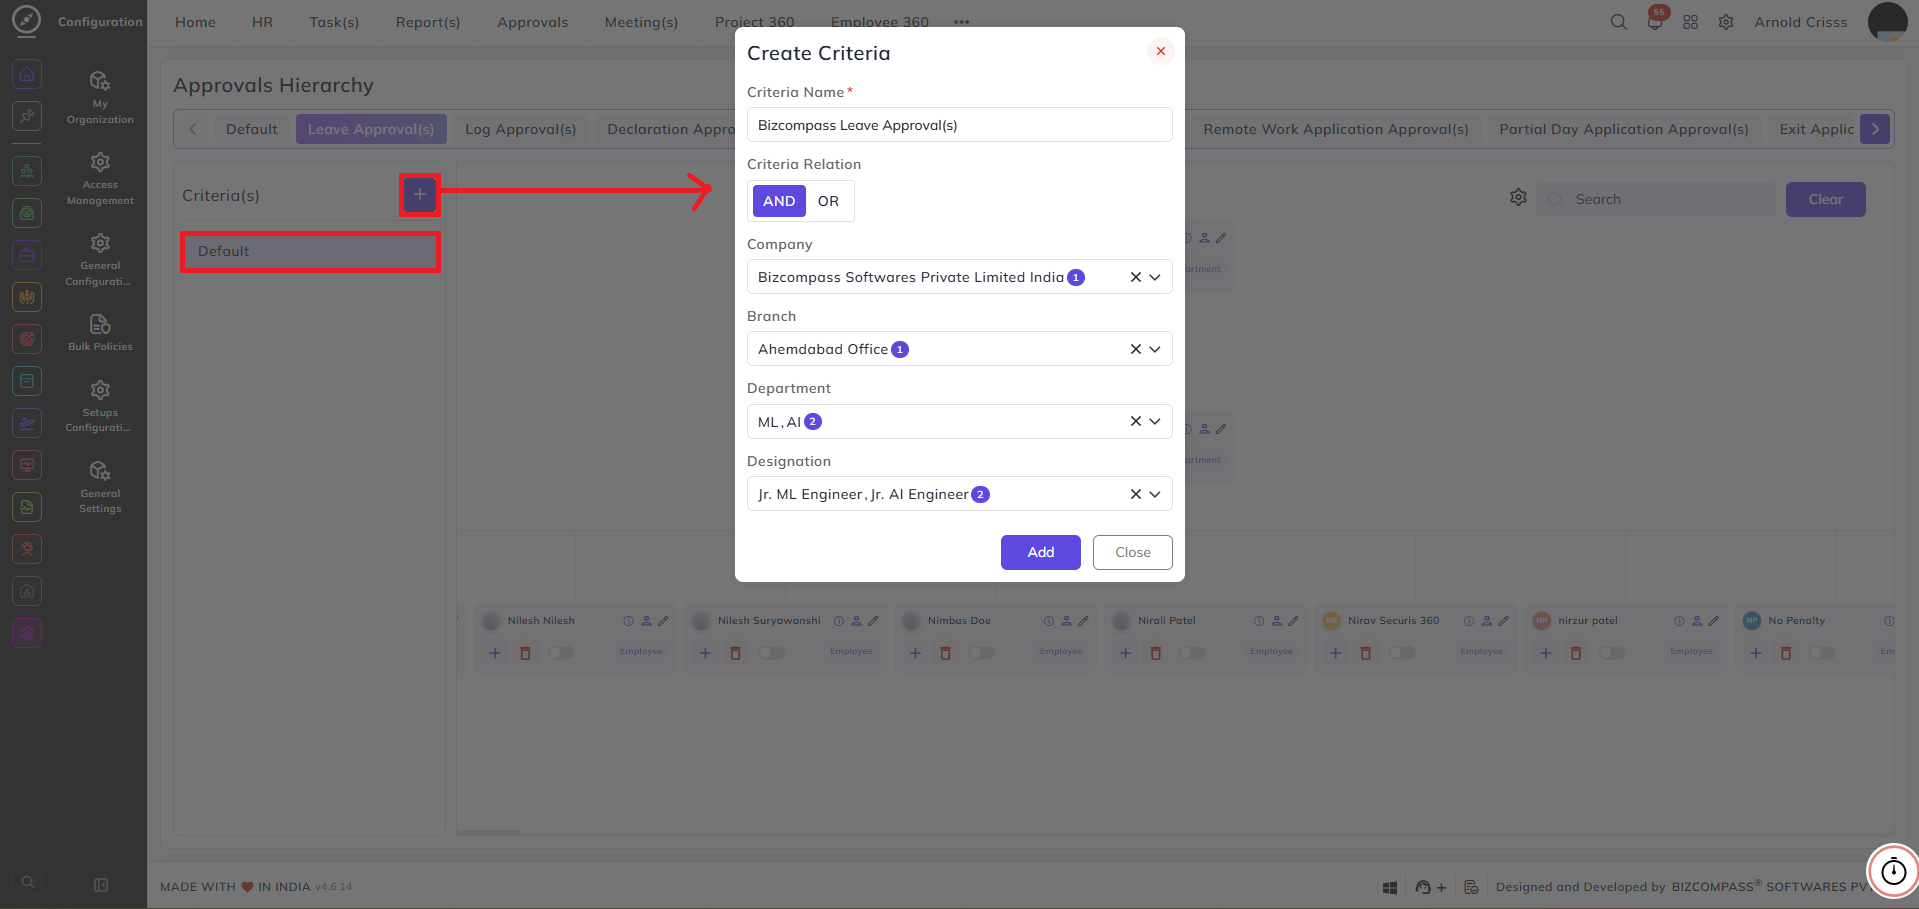Close the Create Criteria dialog with X
Image resolution: width=1919 pixels, height=909 pixels.
(1160, 51)
